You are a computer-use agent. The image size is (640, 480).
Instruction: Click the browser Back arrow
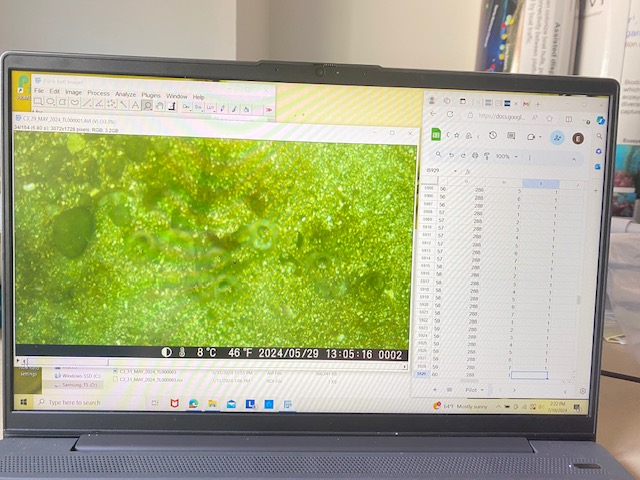tap(433, 113)
